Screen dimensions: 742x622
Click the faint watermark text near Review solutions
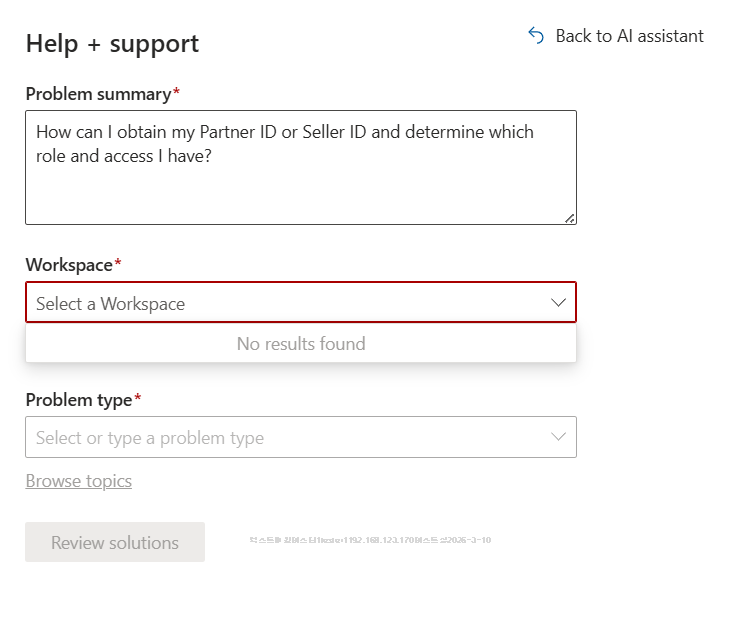pyautogui.click(x=370, y=540)
